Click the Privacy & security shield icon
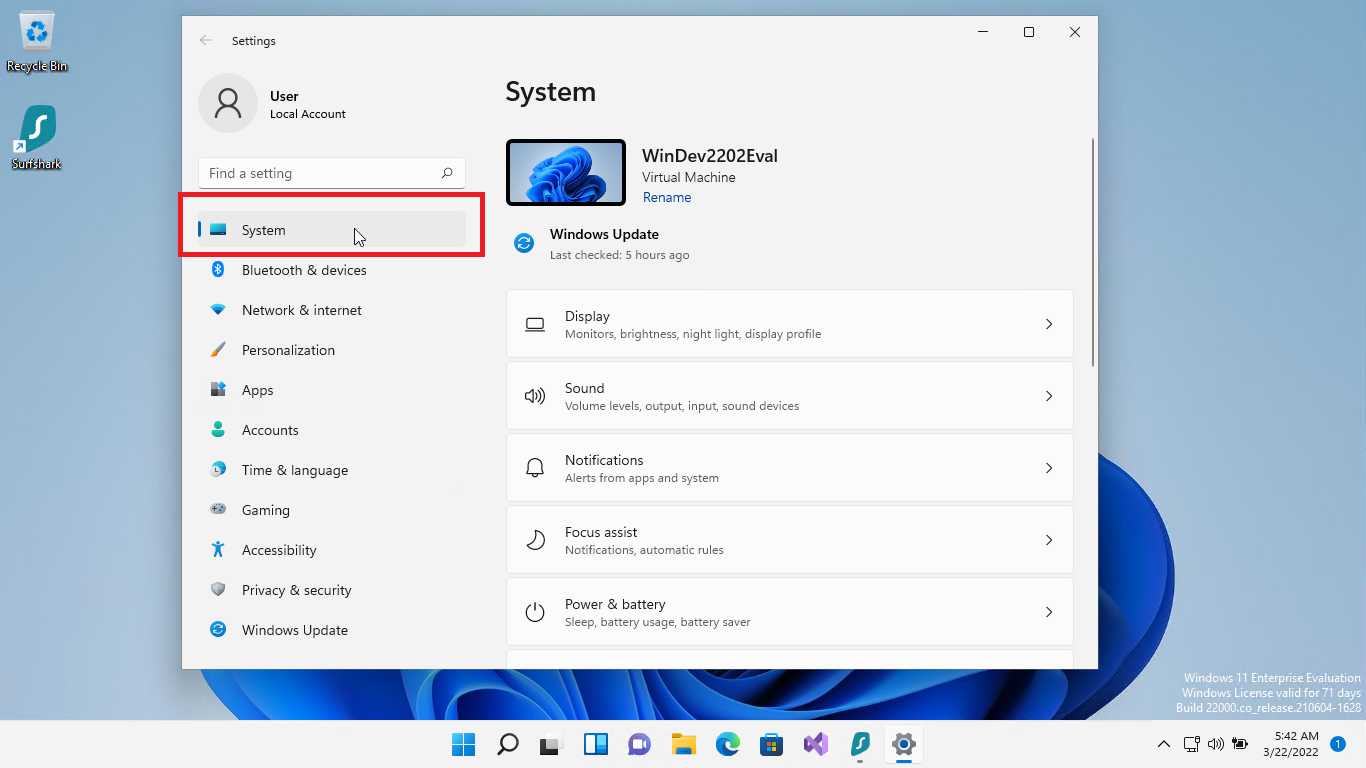This screenshot has height=768, width=1366. (218, 589)
